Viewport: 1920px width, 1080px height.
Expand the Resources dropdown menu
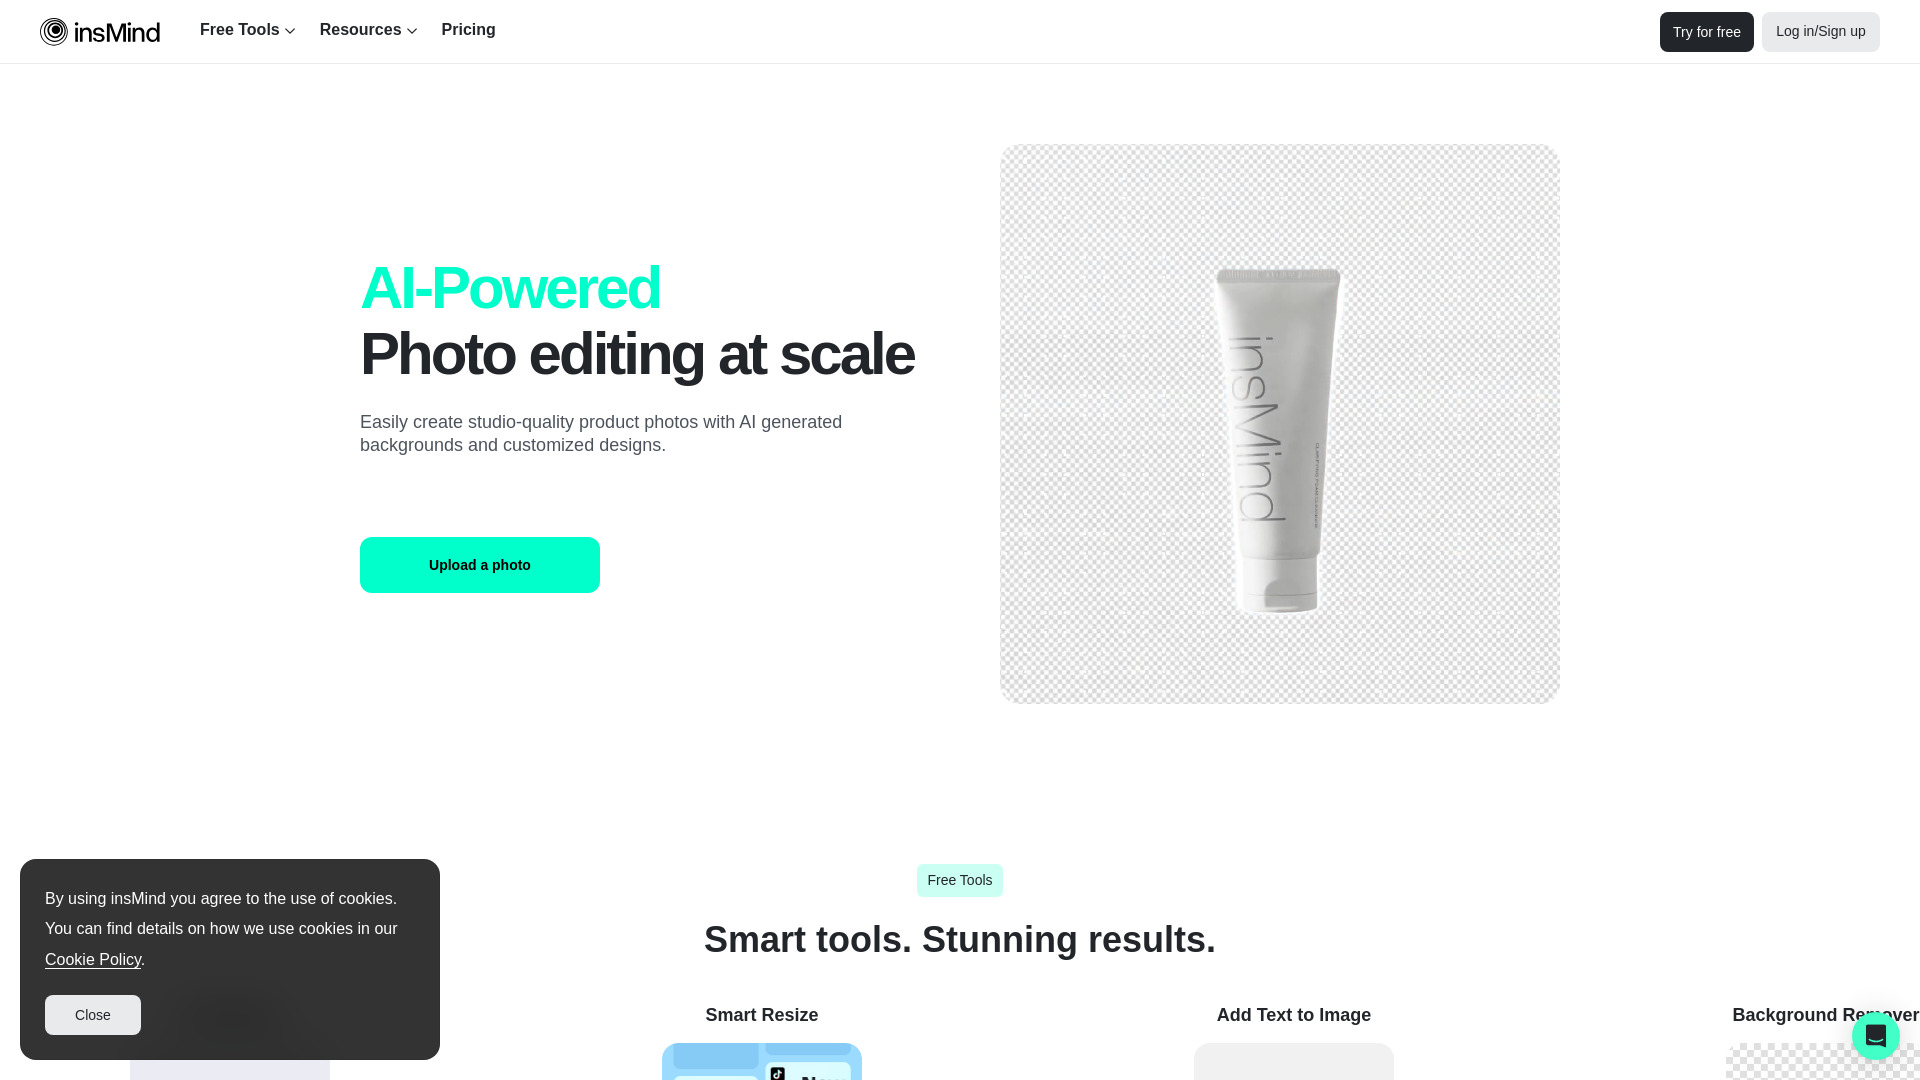[x=368, y=29]
